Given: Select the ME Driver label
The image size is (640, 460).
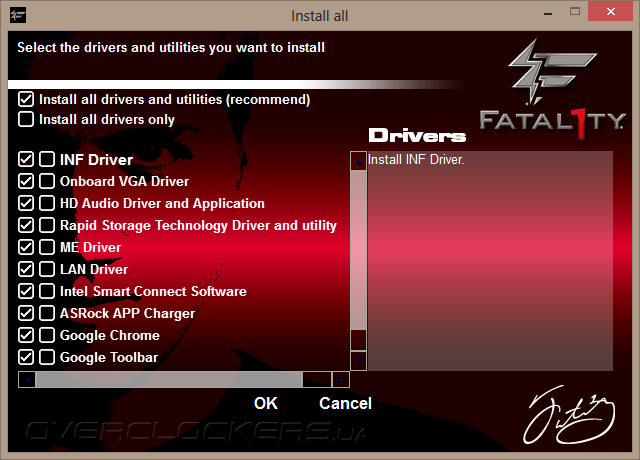Looking at the screenshot, I should click(x=90, y=247).
